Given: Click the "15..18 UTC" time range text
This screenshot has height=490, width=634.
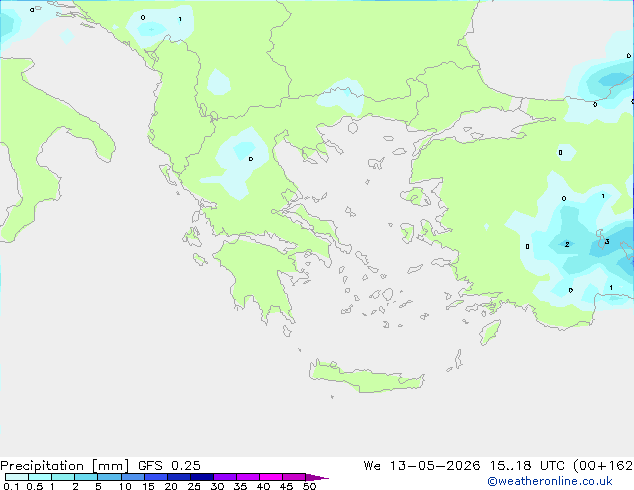Looking at the screenshot, I should click(x=527, y=466).
